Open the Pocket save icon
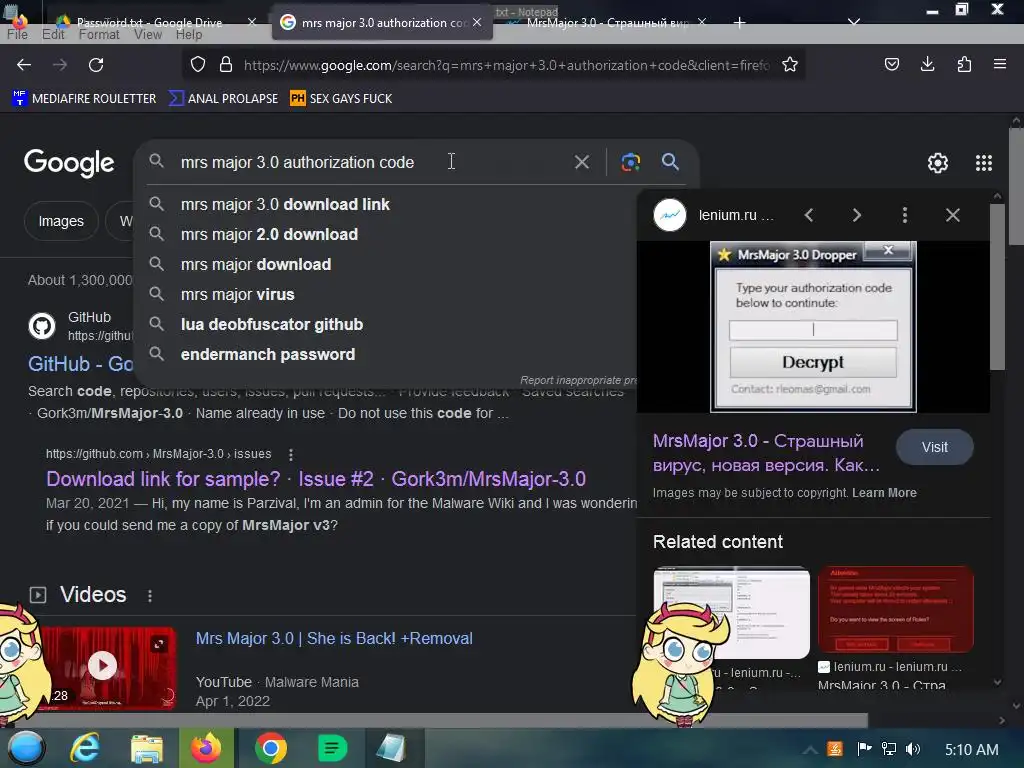Image resolution: width=1024 pixels, height=768 pixels. pos(891,64)
